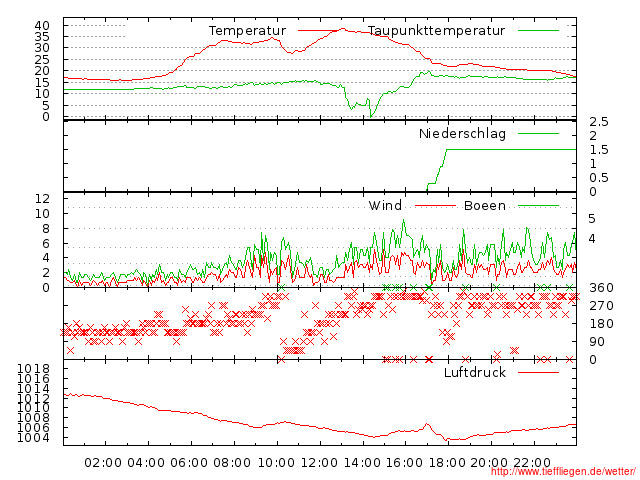Select the Taupunkttemperatur legend label

tap(436, 31)
